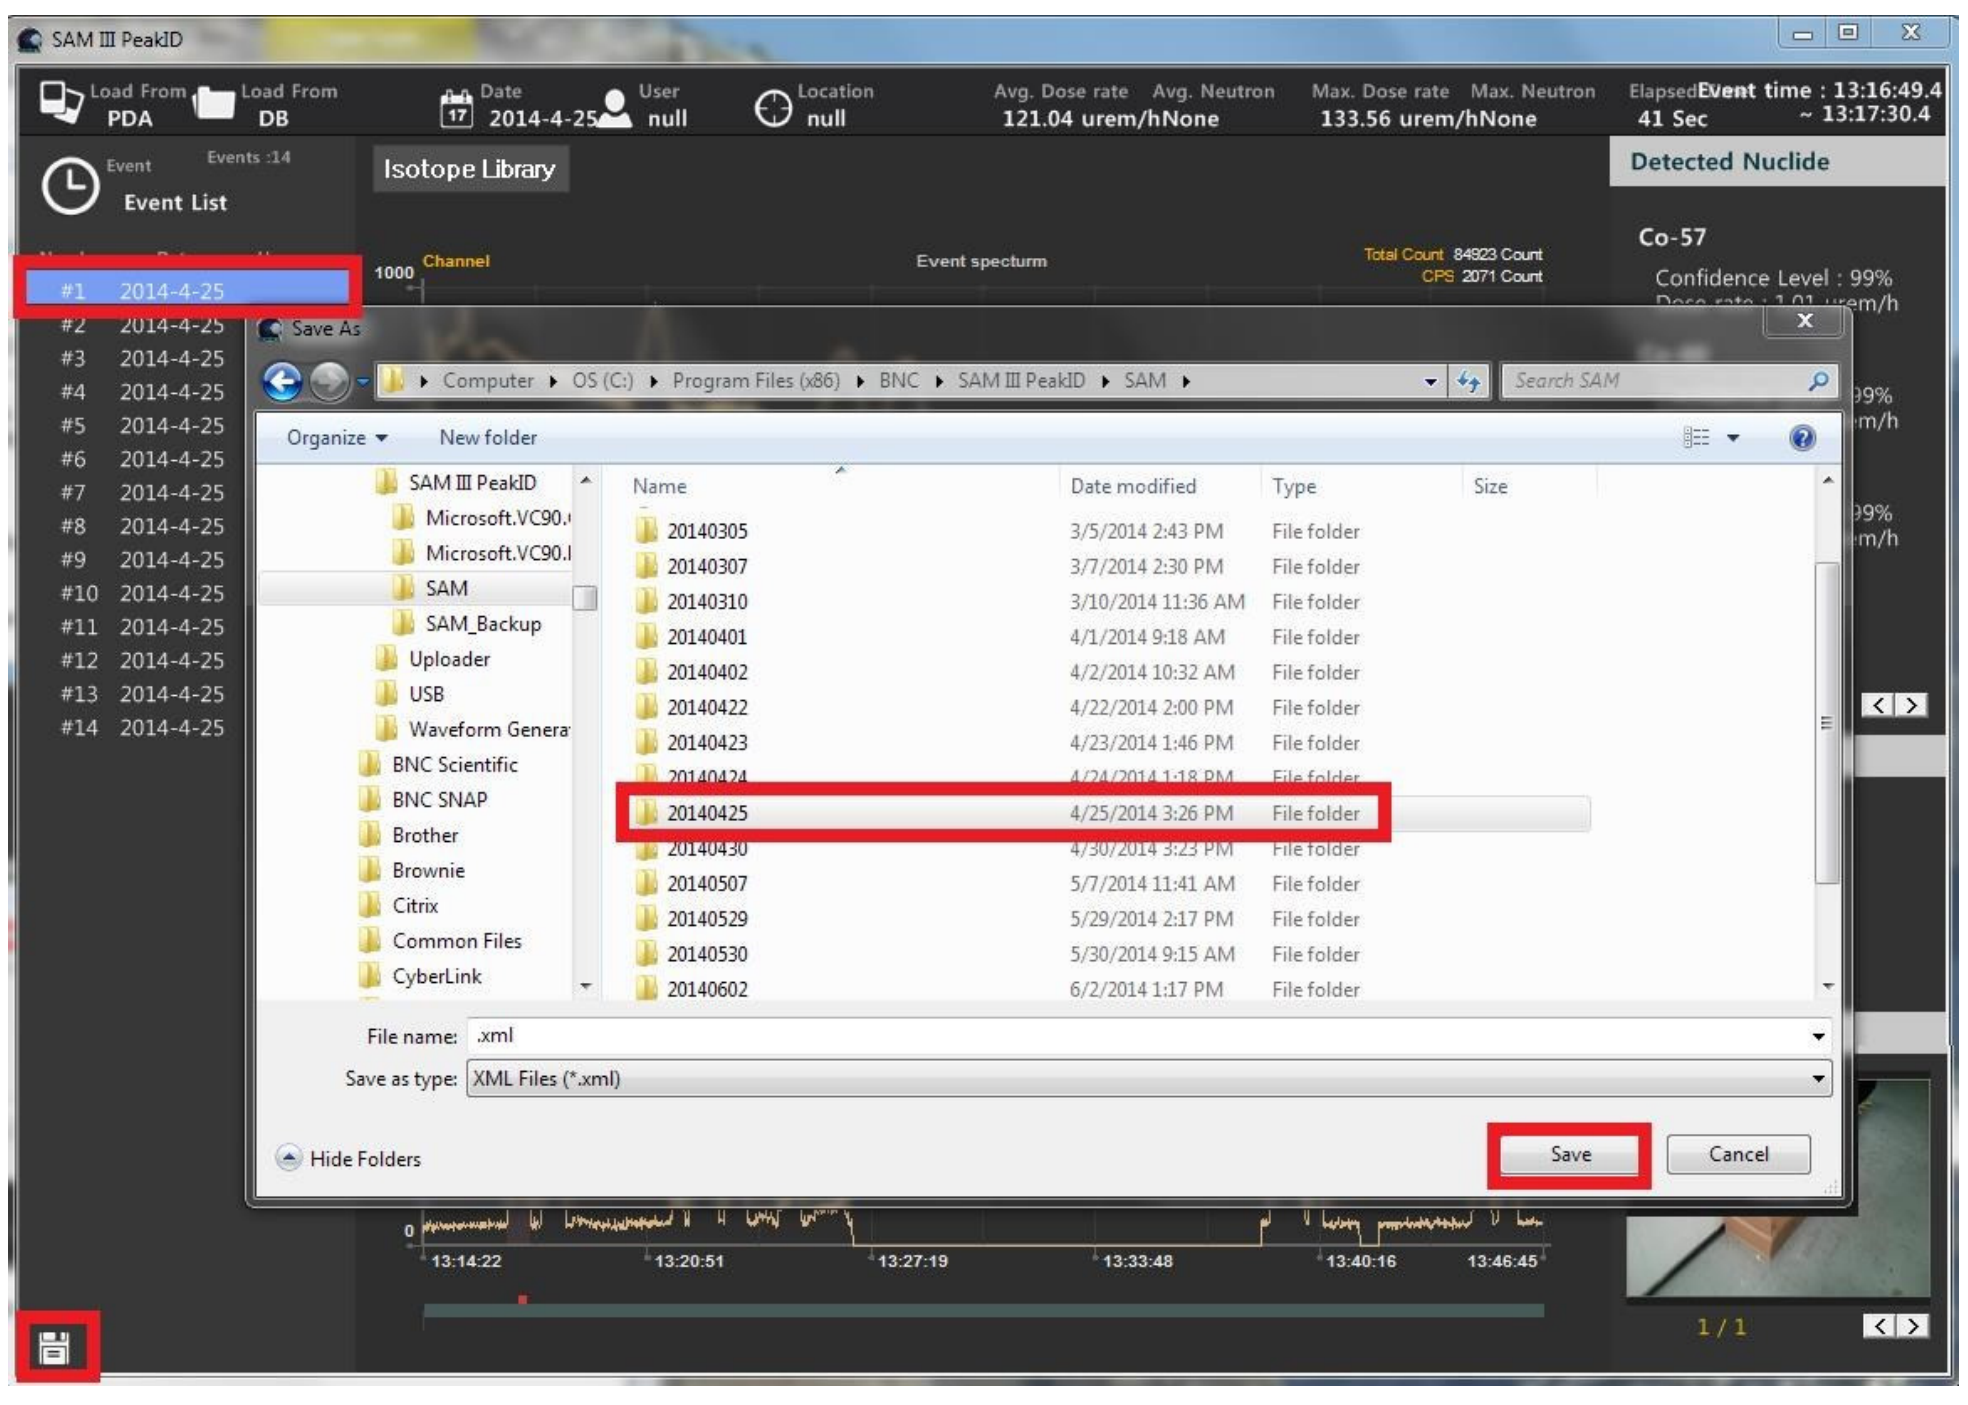Open the Organize dropdown menu
The width and height of the screenshot is (1968, 1405).
pos(337,438)
